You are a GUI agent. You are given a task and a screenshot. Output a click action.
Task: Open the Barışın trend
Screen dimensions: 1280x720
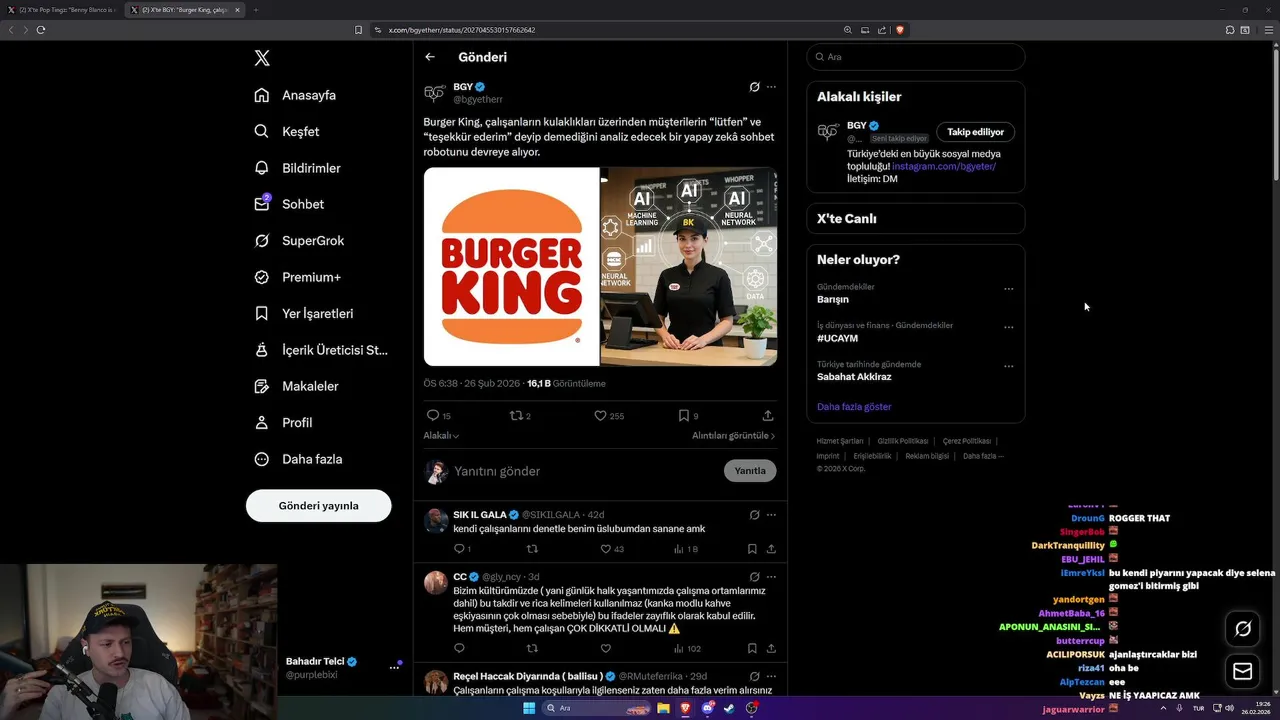coord(833,299)
